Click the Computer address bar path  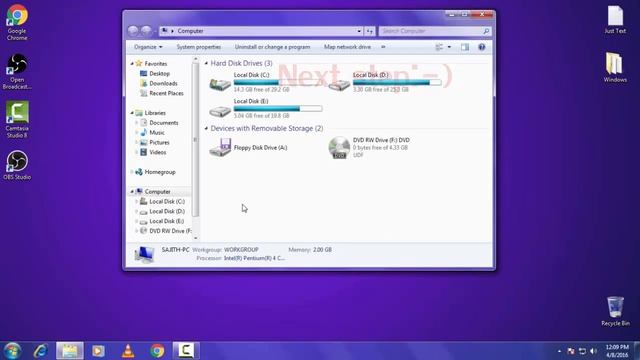point(190,31)
